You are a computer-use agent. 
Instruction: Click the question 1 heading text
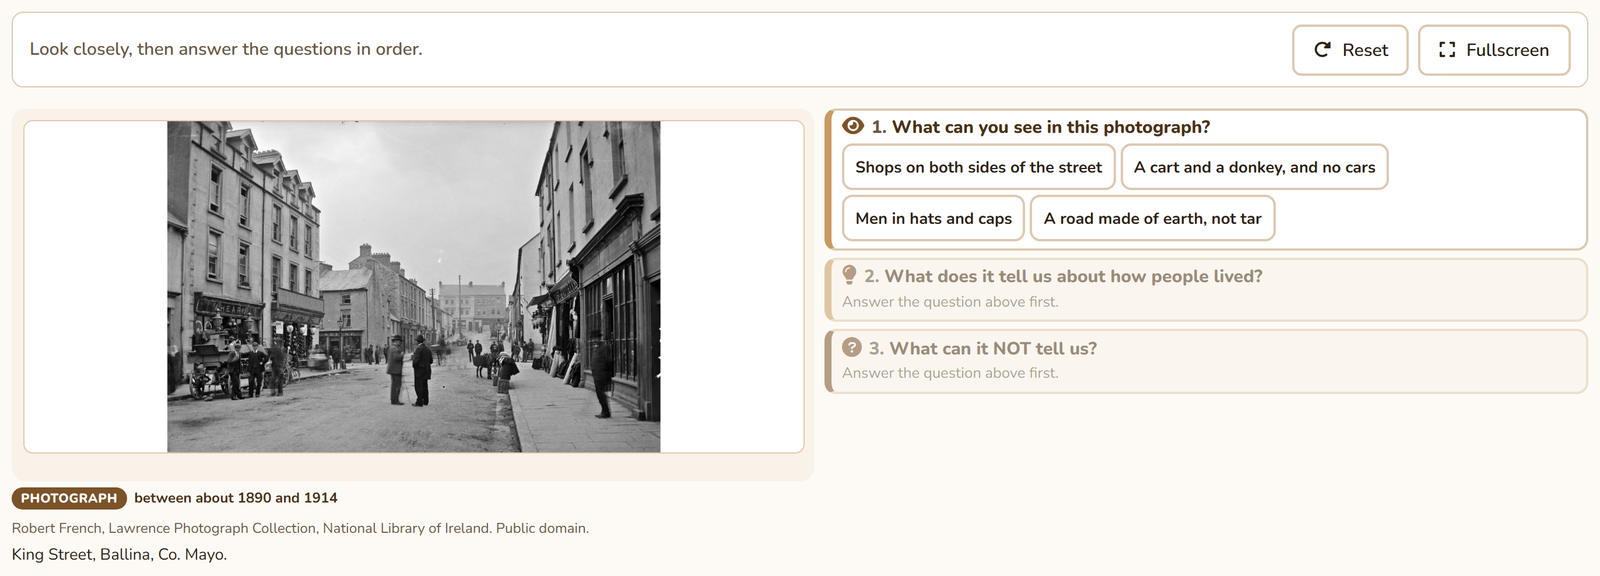point(1041,127)
